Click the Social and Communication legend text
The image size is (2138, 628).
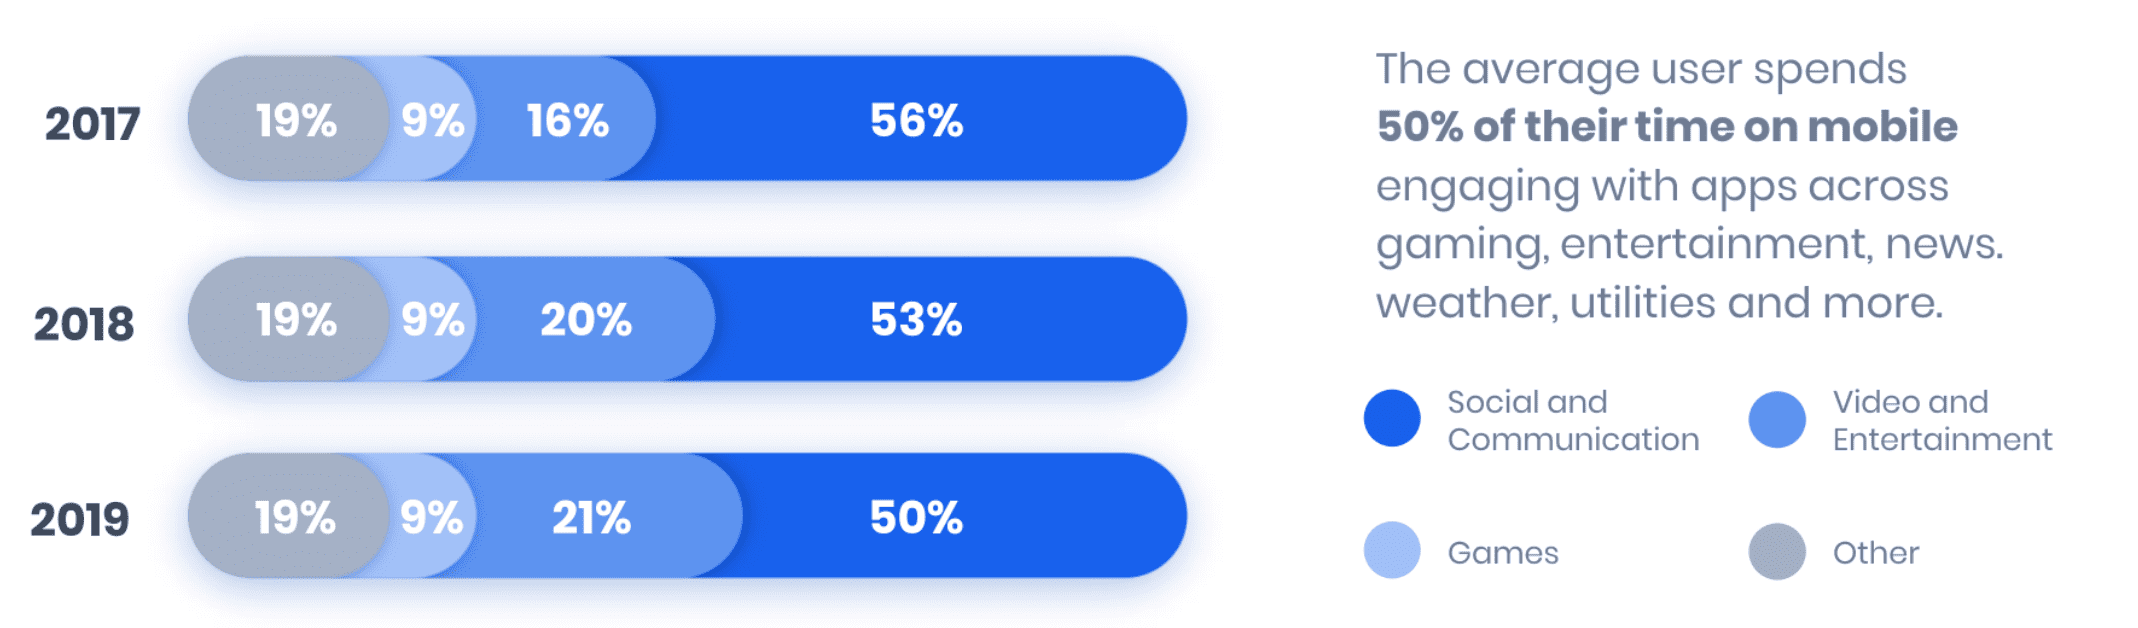pos(1573,420)
